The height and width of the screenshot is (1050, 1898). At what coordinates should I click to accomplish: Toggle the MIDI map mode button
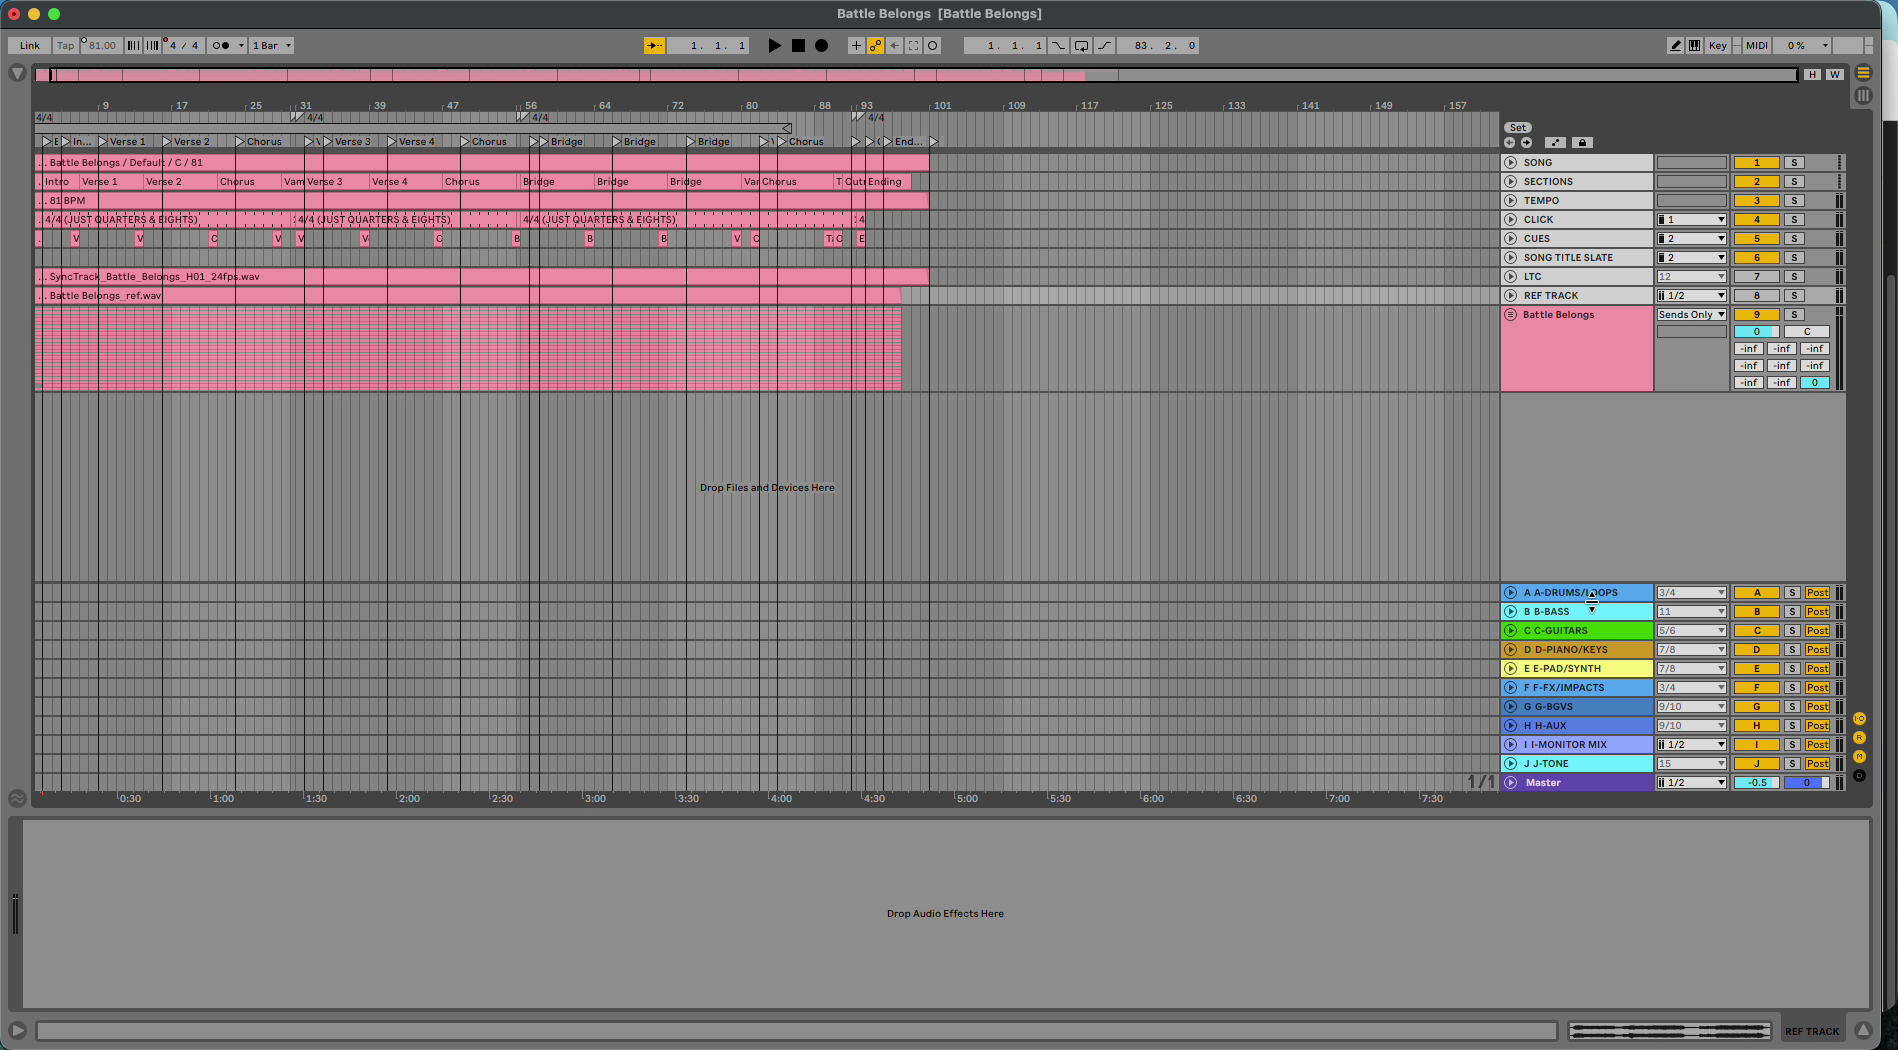tap(1756, 45)
